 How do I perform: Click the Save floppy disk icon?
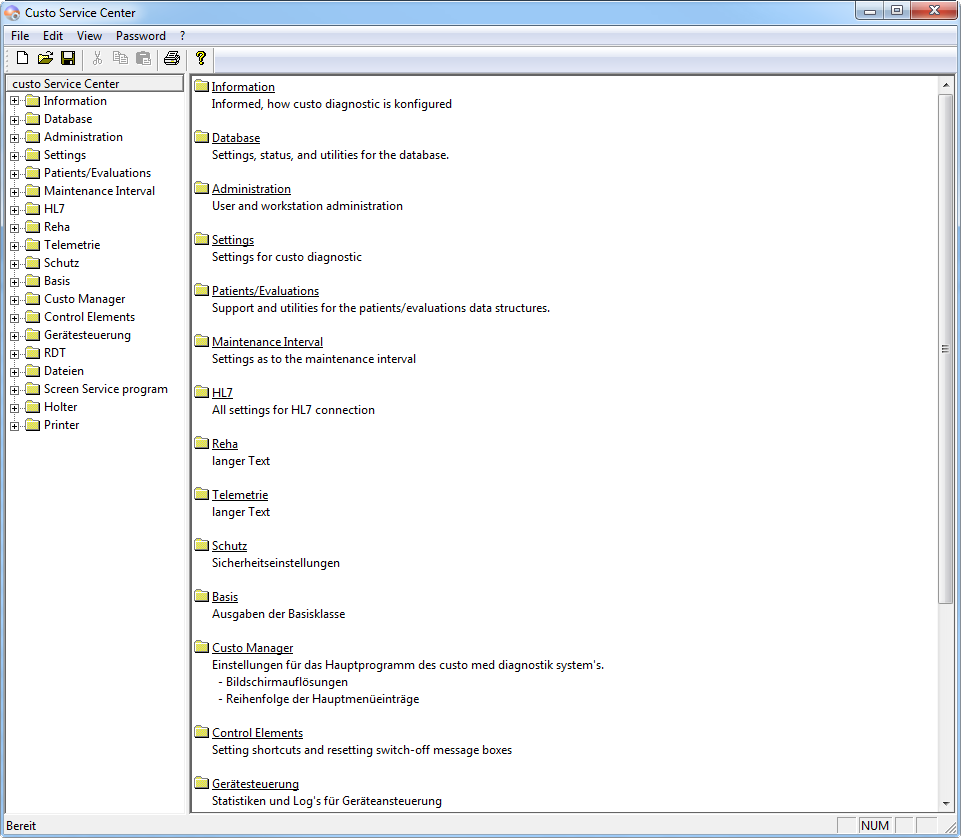pyautogui.click(x=68, y=58)
